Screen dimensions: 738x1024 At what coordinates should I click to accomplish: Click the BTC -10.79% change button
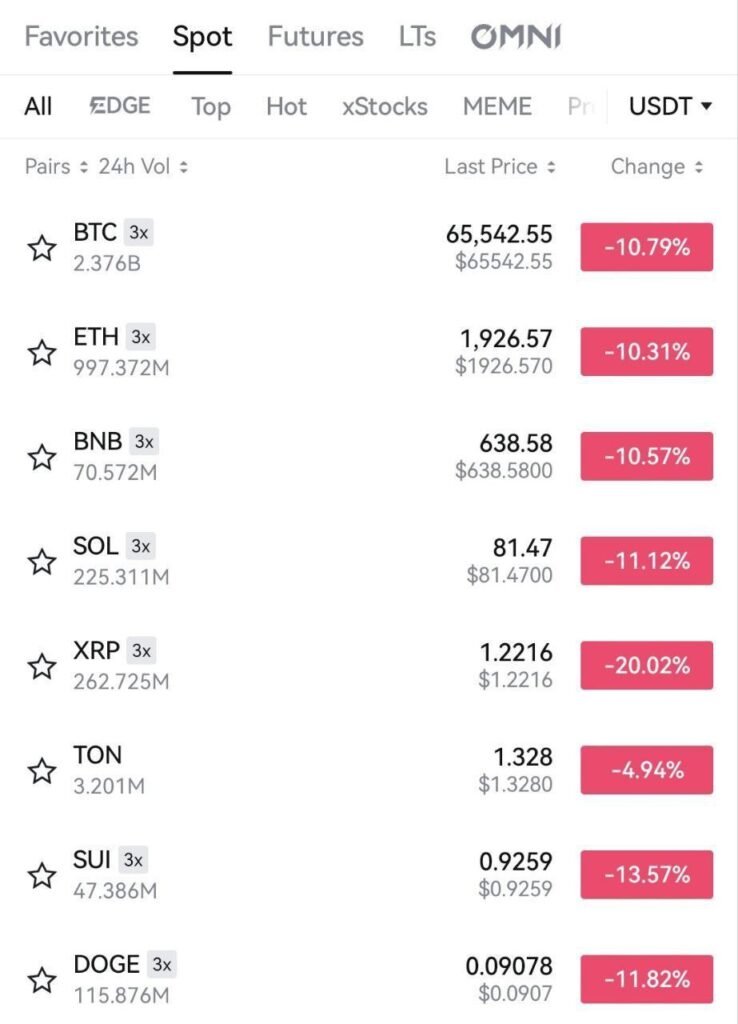[646, 247]
